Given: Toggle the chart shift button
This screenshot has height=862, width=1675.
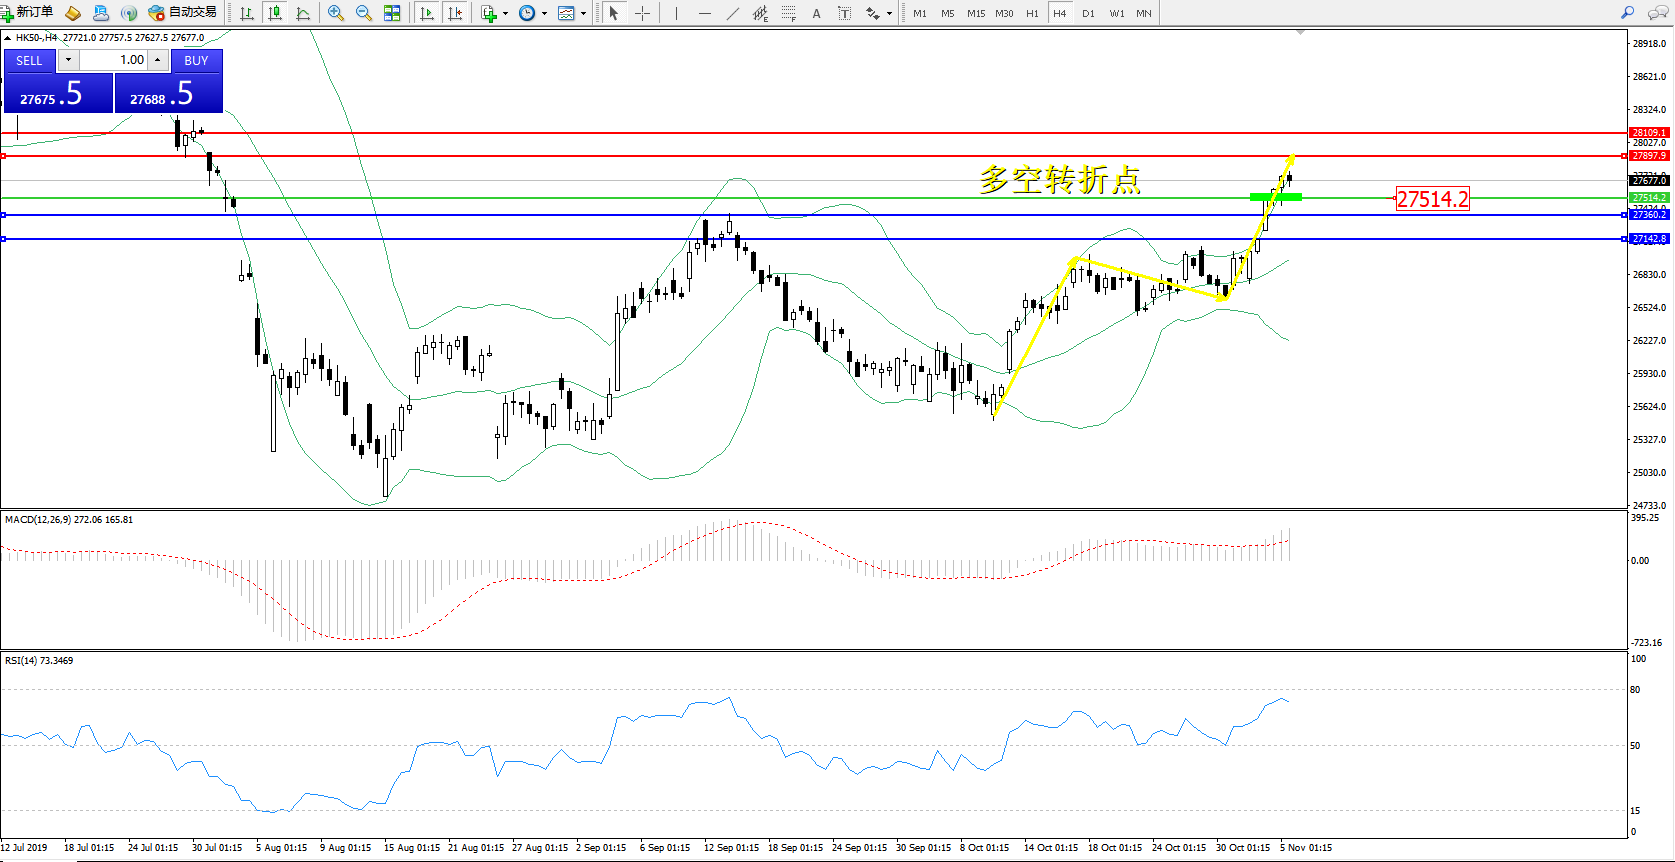Looking at the screenshot, I should tap(455, 13).
